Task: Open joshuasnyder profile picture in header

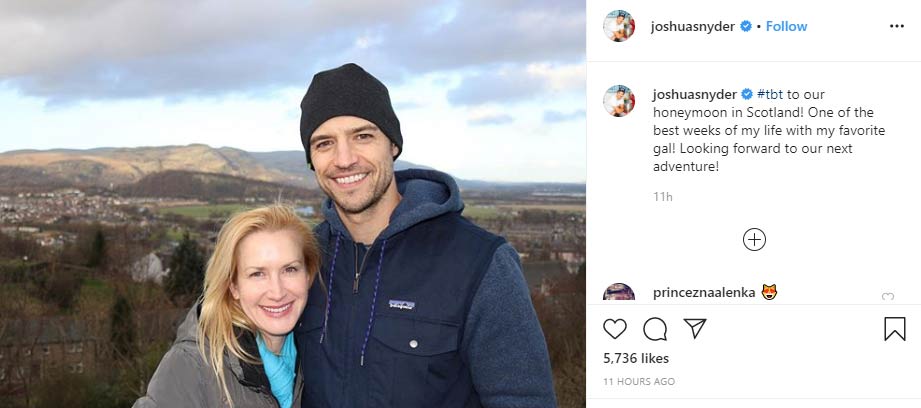Action: [x=619, y=26]
